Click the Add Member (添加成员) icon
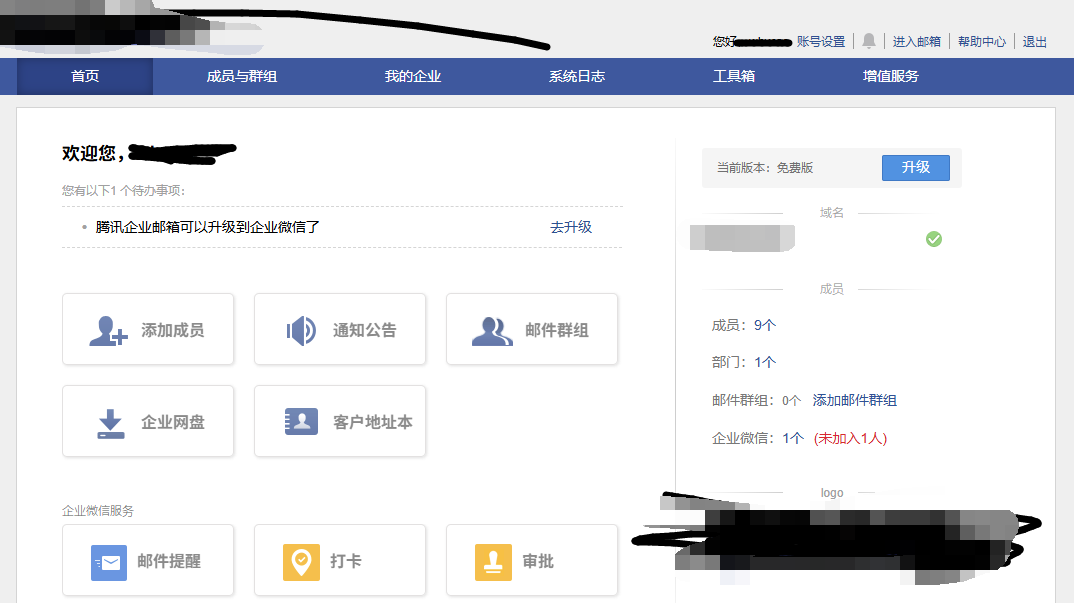The image size is (1074, 603). coord(108,330)
